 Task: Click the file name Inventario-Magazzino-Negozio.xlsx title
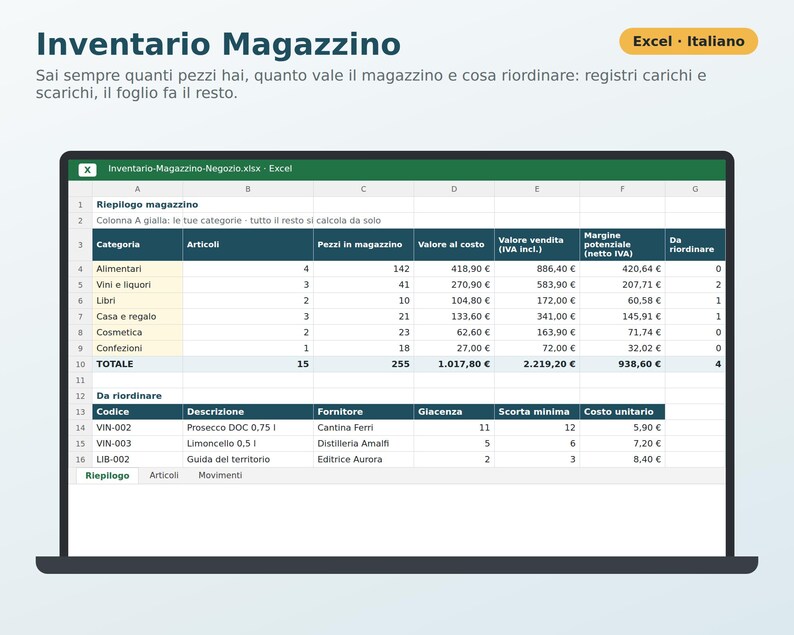point(200,169)
